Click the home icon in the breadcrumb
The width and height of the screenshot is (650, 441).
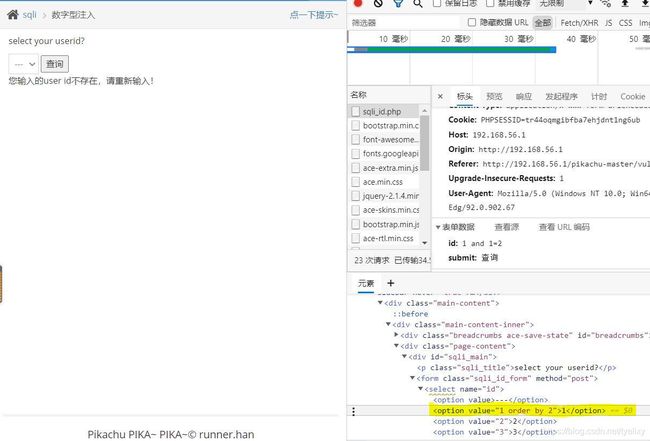click(x=13, y=15)
